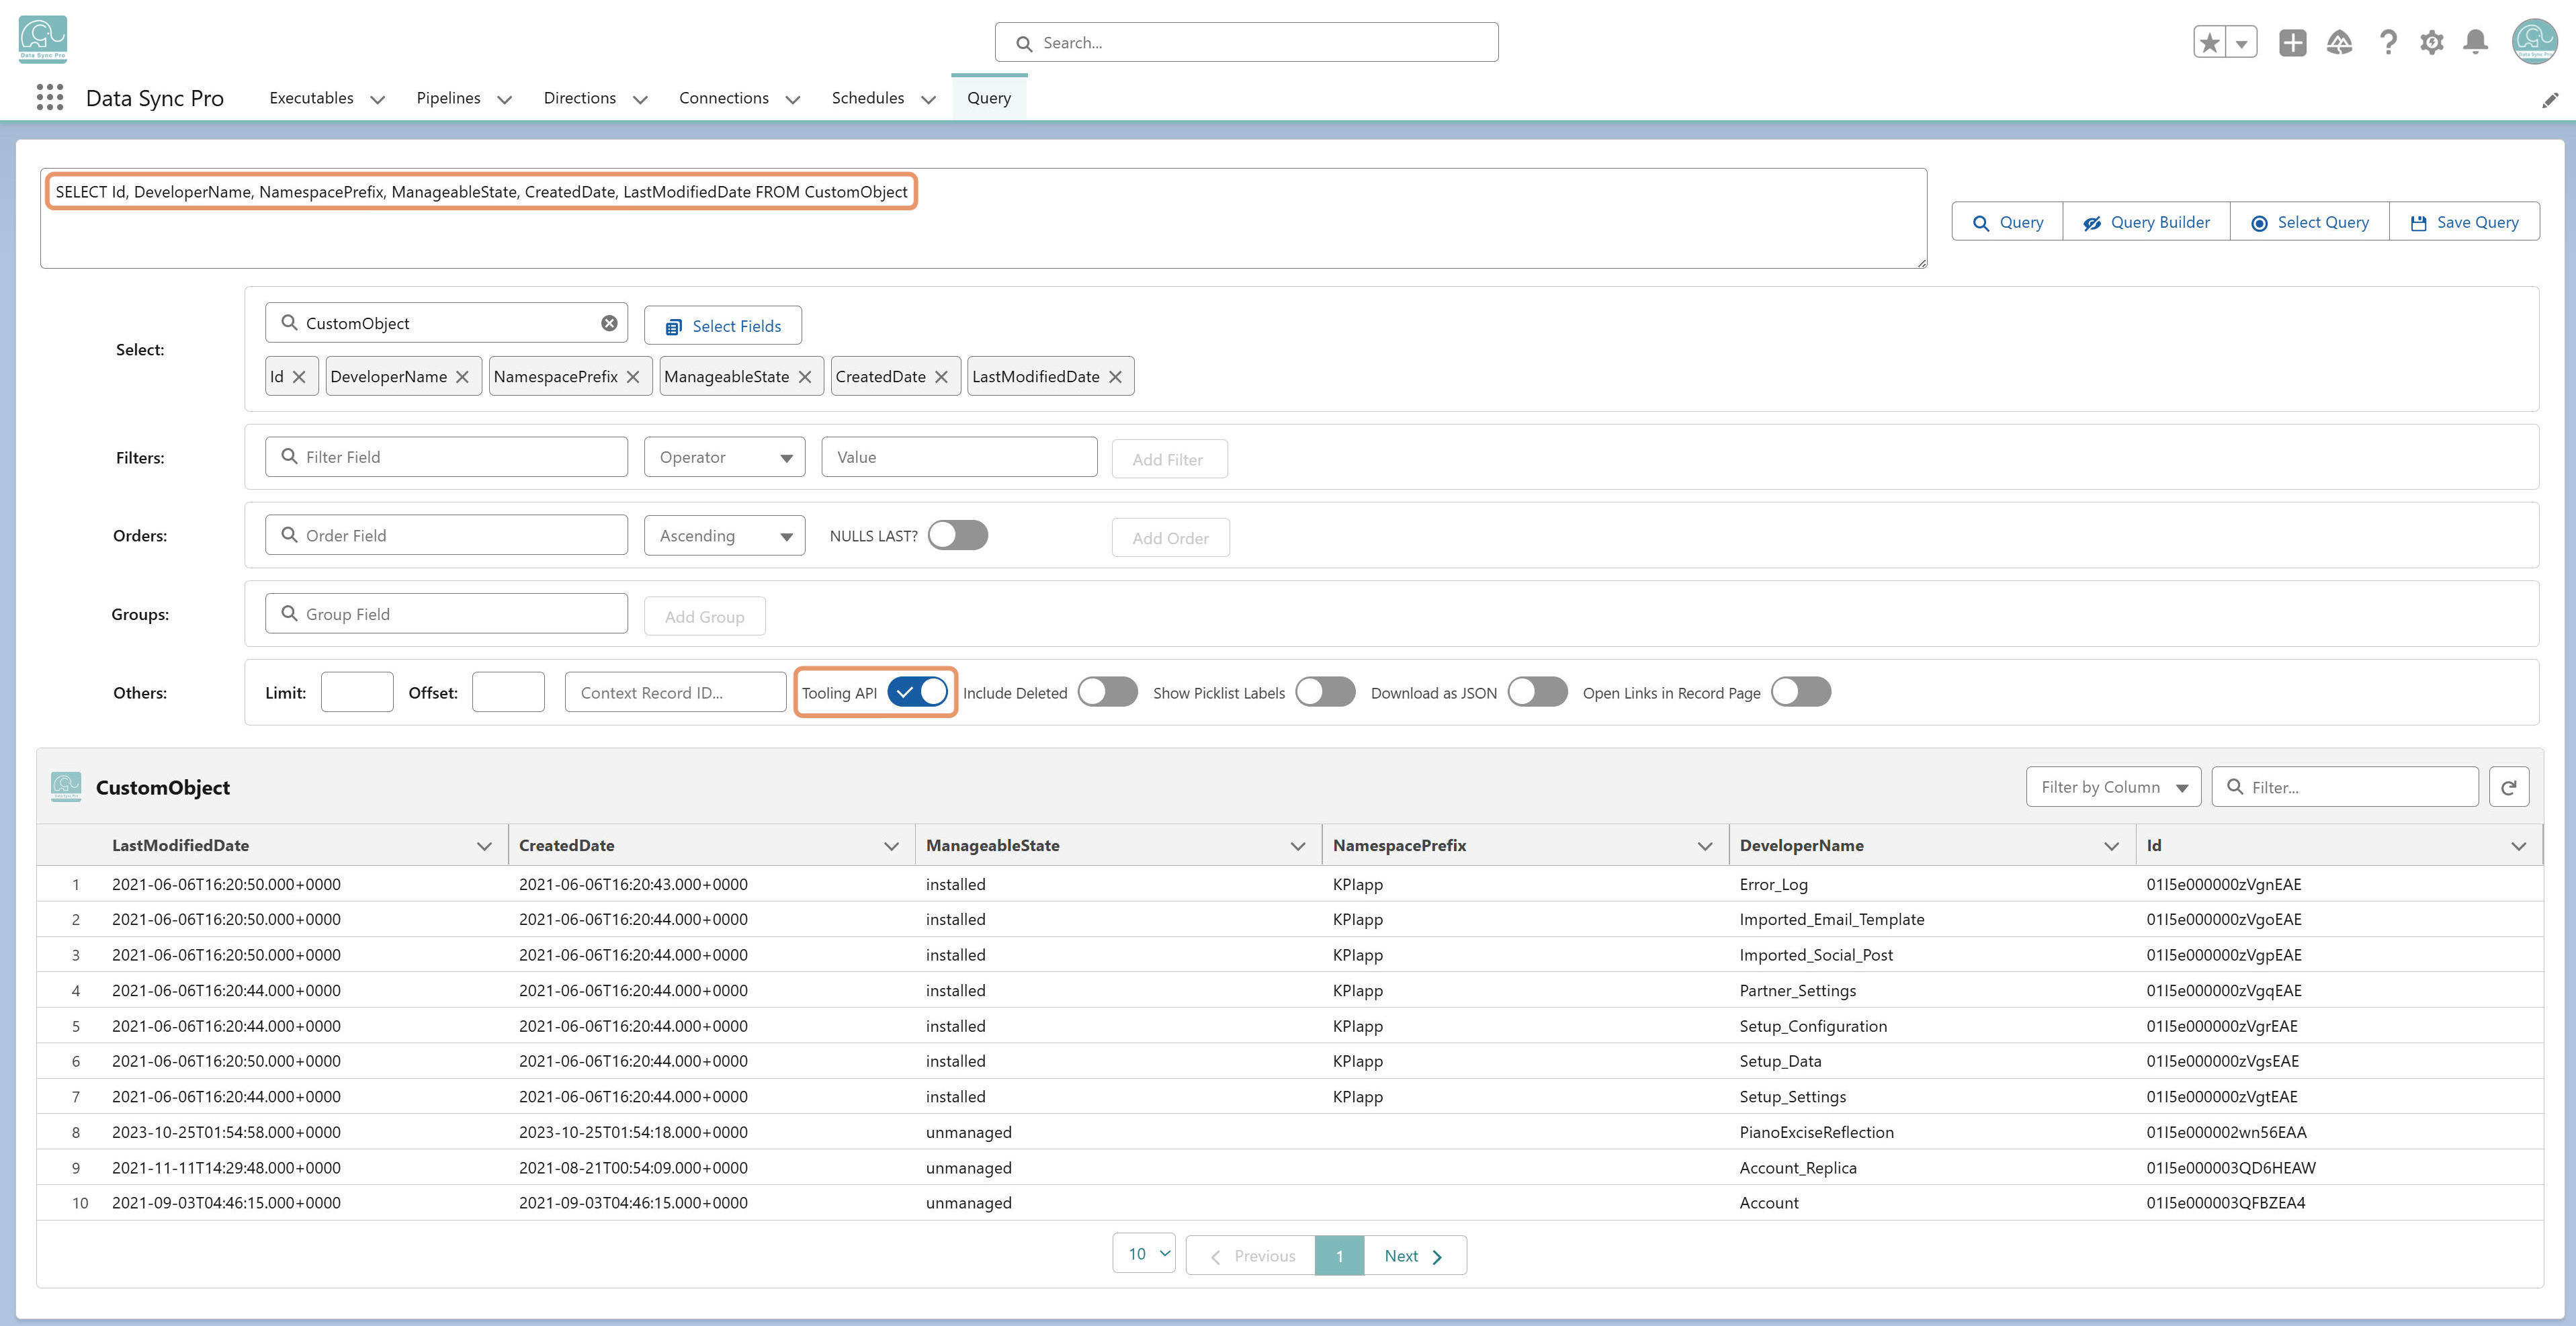The height and width of the screenshot is (1326, 2576).
Task: Enable the Include Deleted toggle
Action: point(1107,692)
